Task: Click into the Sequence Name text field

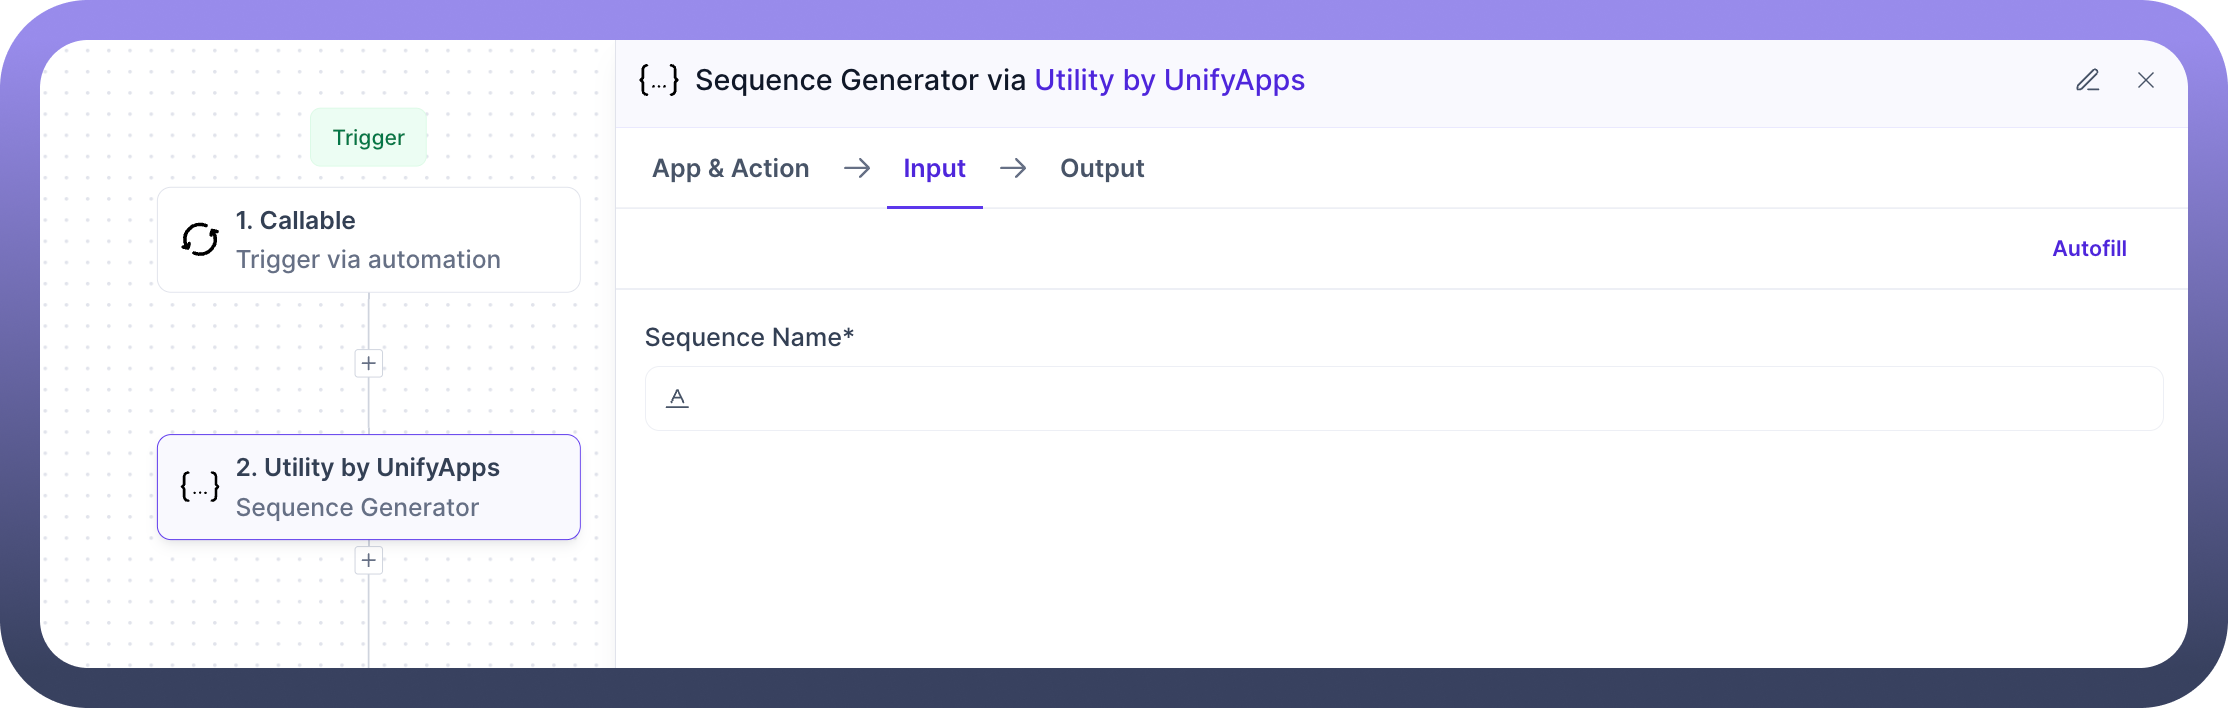Action: point(1420,398)
